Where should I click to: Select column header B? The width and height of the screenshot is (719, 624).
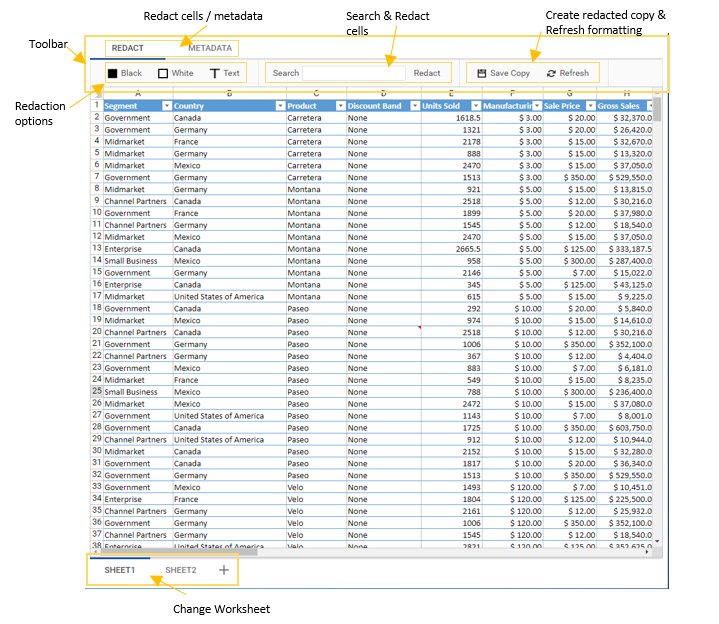coord(229,93)
